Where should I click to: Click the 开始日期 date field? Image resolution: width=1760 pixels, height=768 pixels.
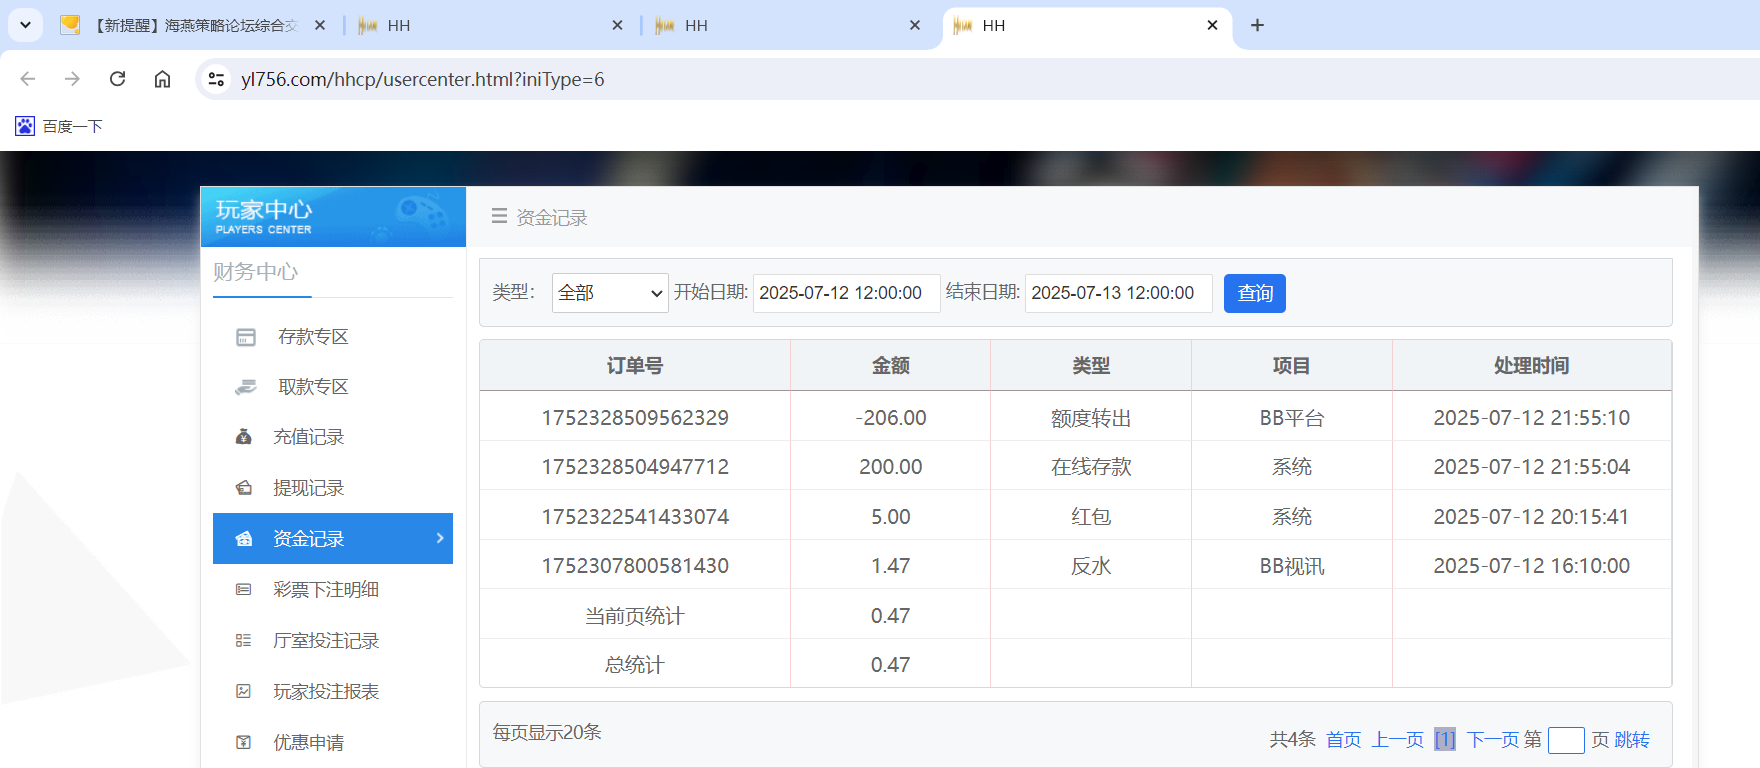coord(845,293)
